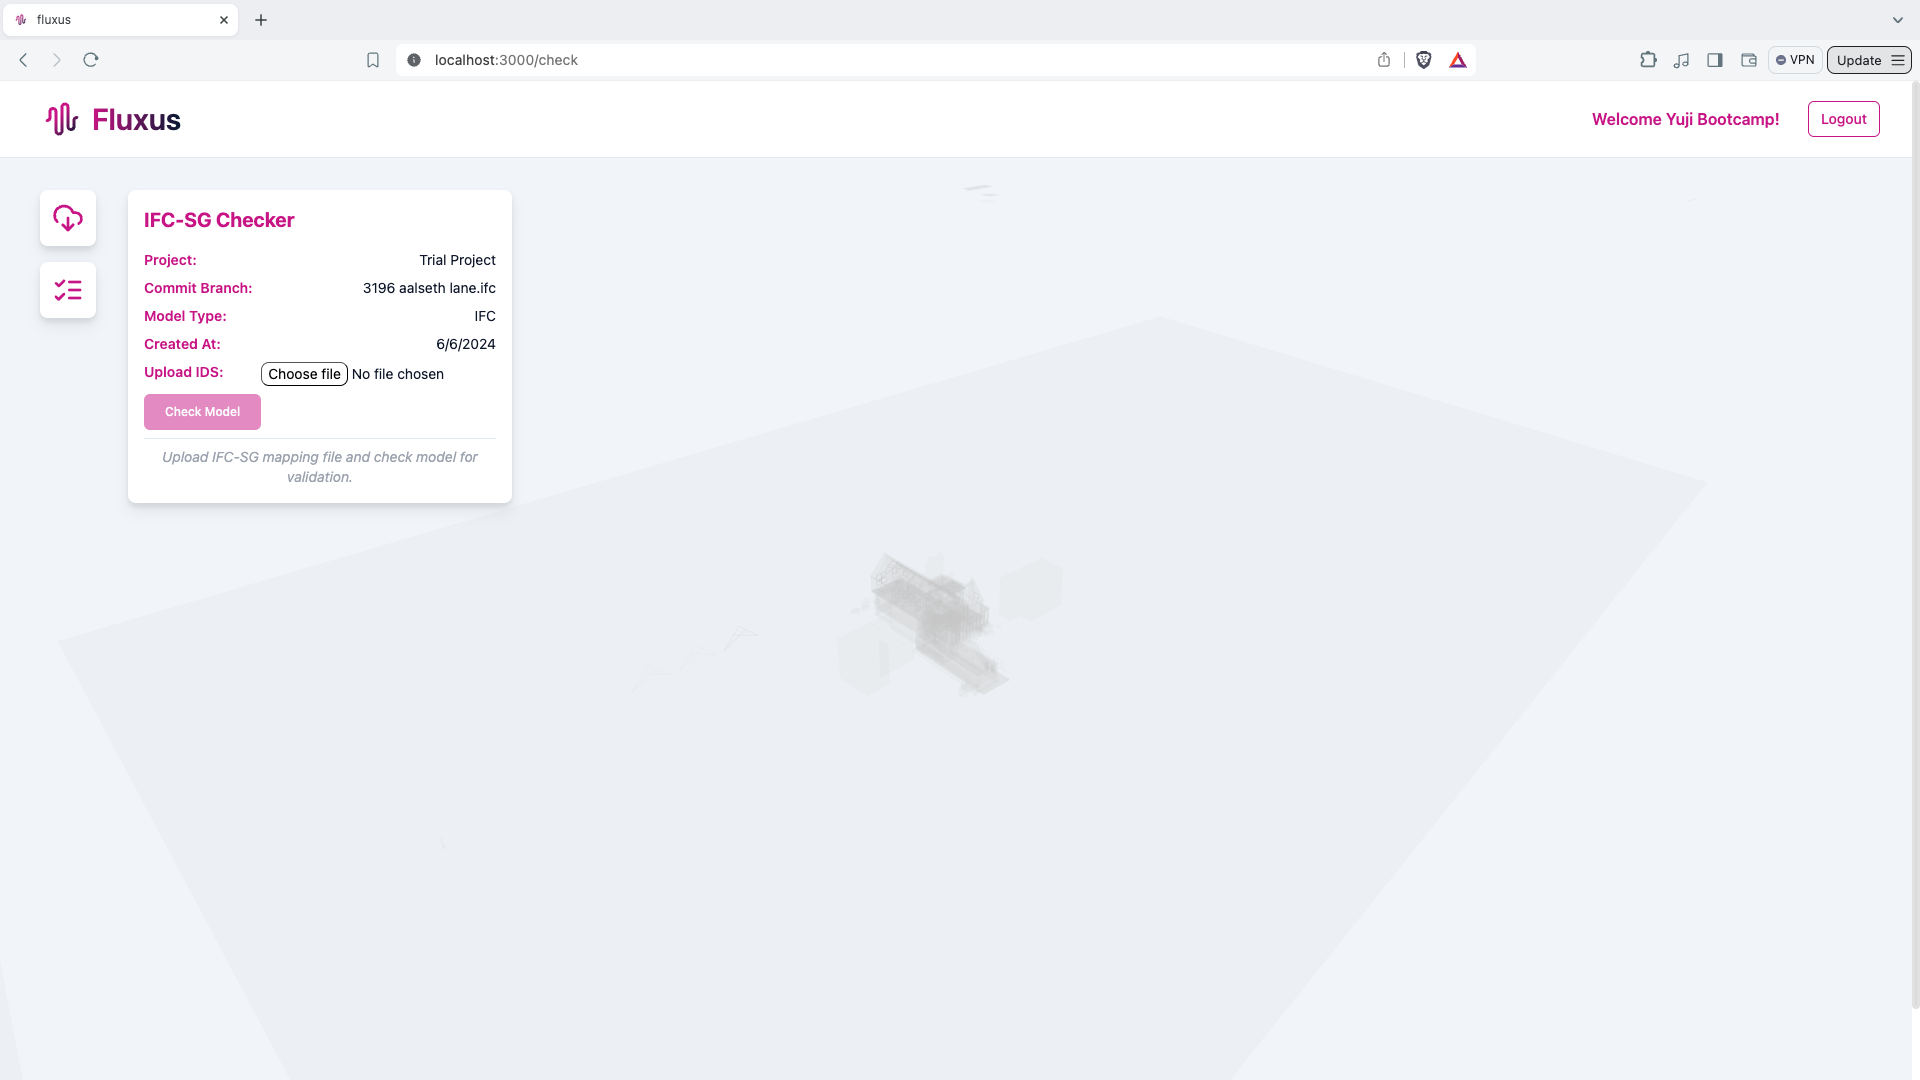Open the checklist checker panel icon
This screenshot has height=1080, width=1920.
pos(68,290)
